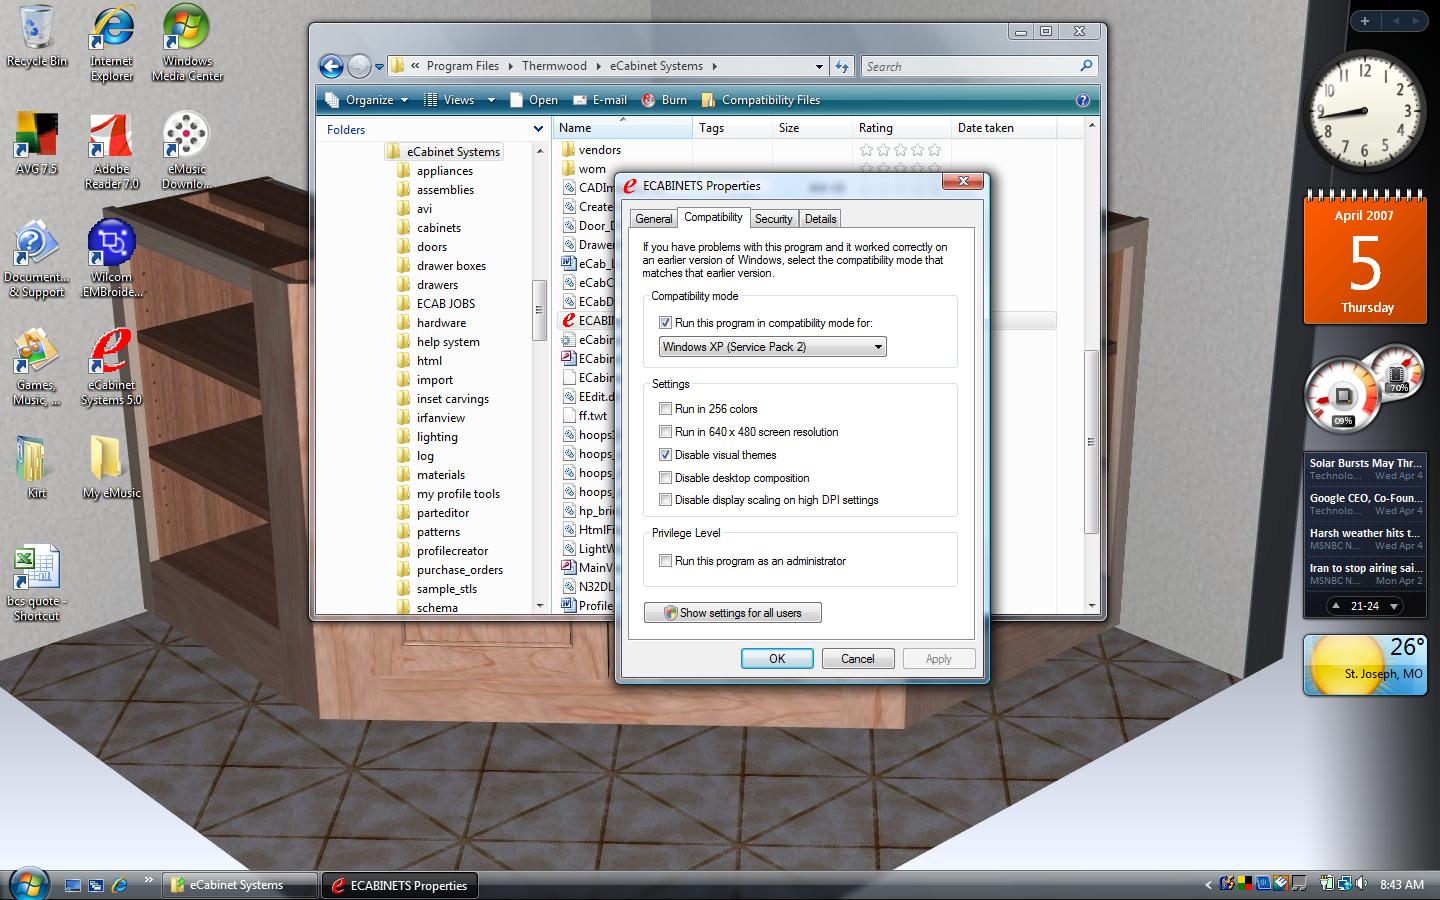Screen dimensions: 1440x900
Task: Open Windows Media Center shortcut
Action: (187, 44)
